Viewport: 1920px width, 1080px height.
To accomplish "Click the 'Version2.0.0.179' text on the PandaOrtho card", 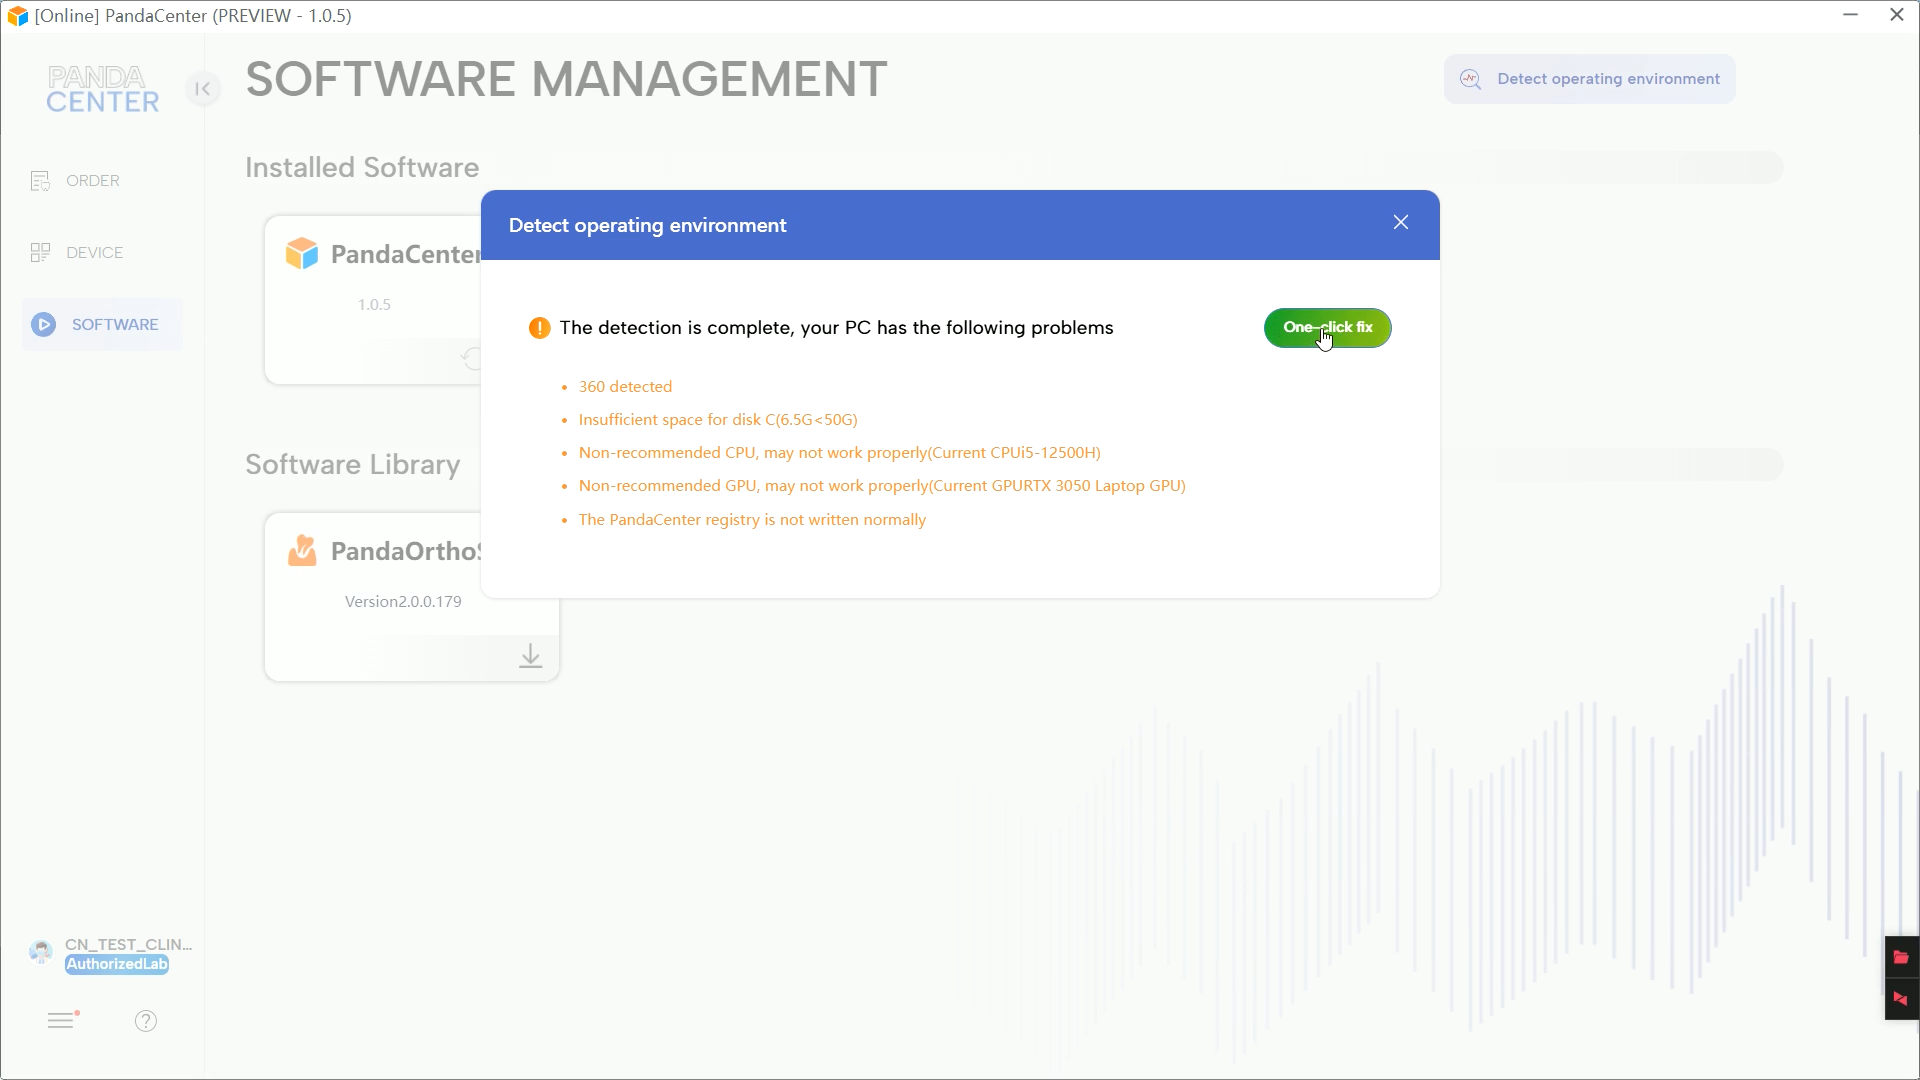I will (403, 602).
